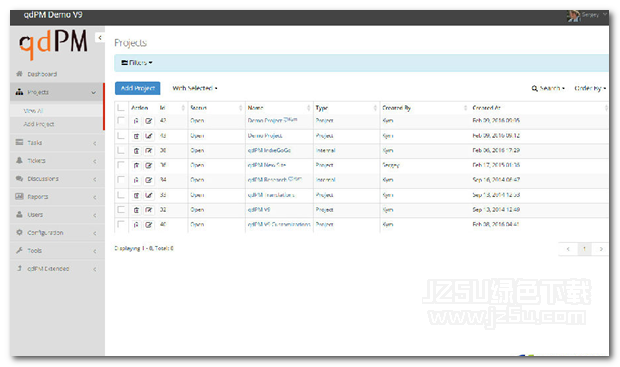Go to next page in pagination
This screenshot has height=367, width=620.
[x=601, y=249]
